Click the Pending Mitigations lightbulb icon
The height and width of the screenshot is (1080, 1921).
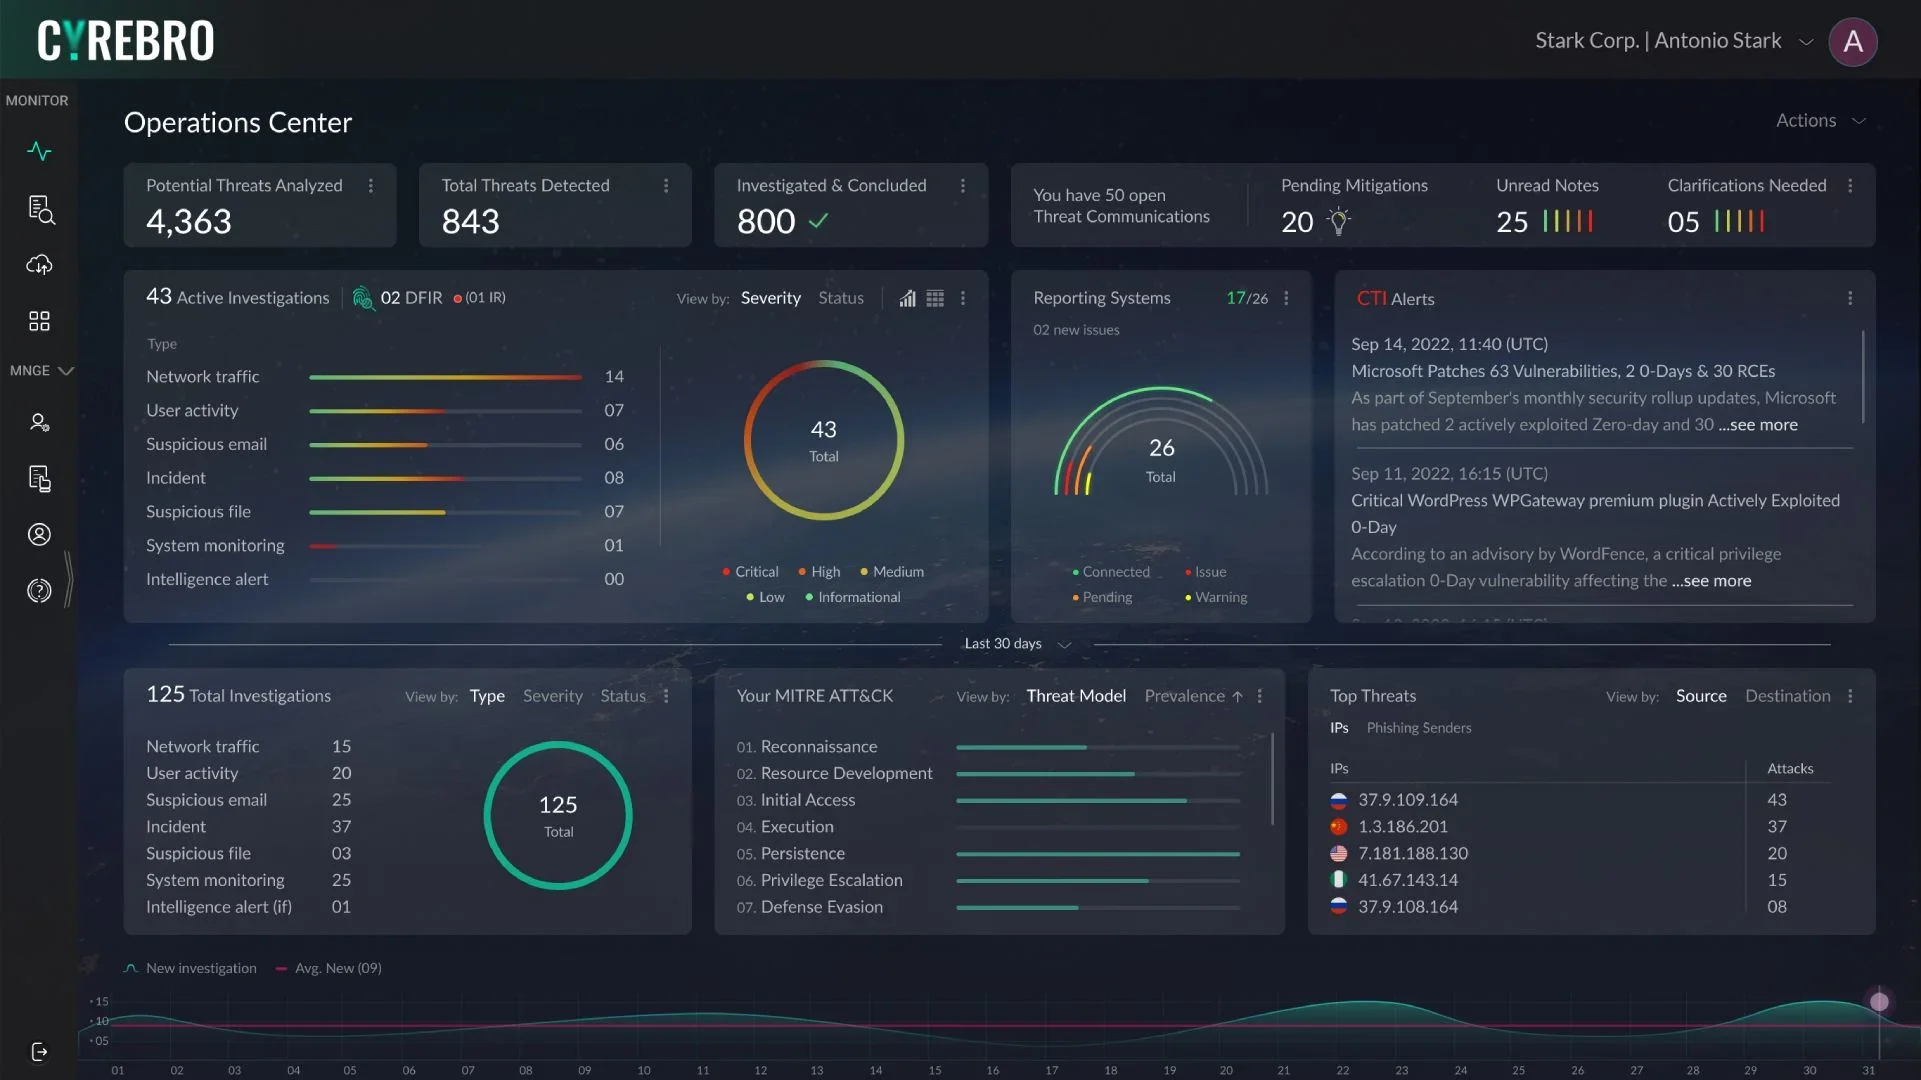[1339, 221]
